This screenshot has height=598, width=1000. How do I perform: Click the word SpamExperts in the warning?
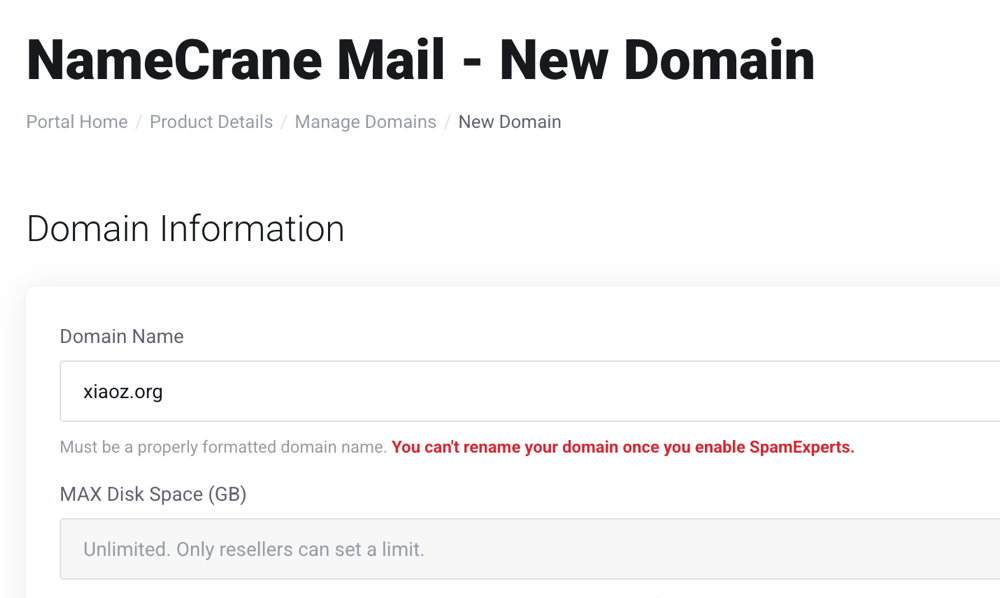[802, 447]
